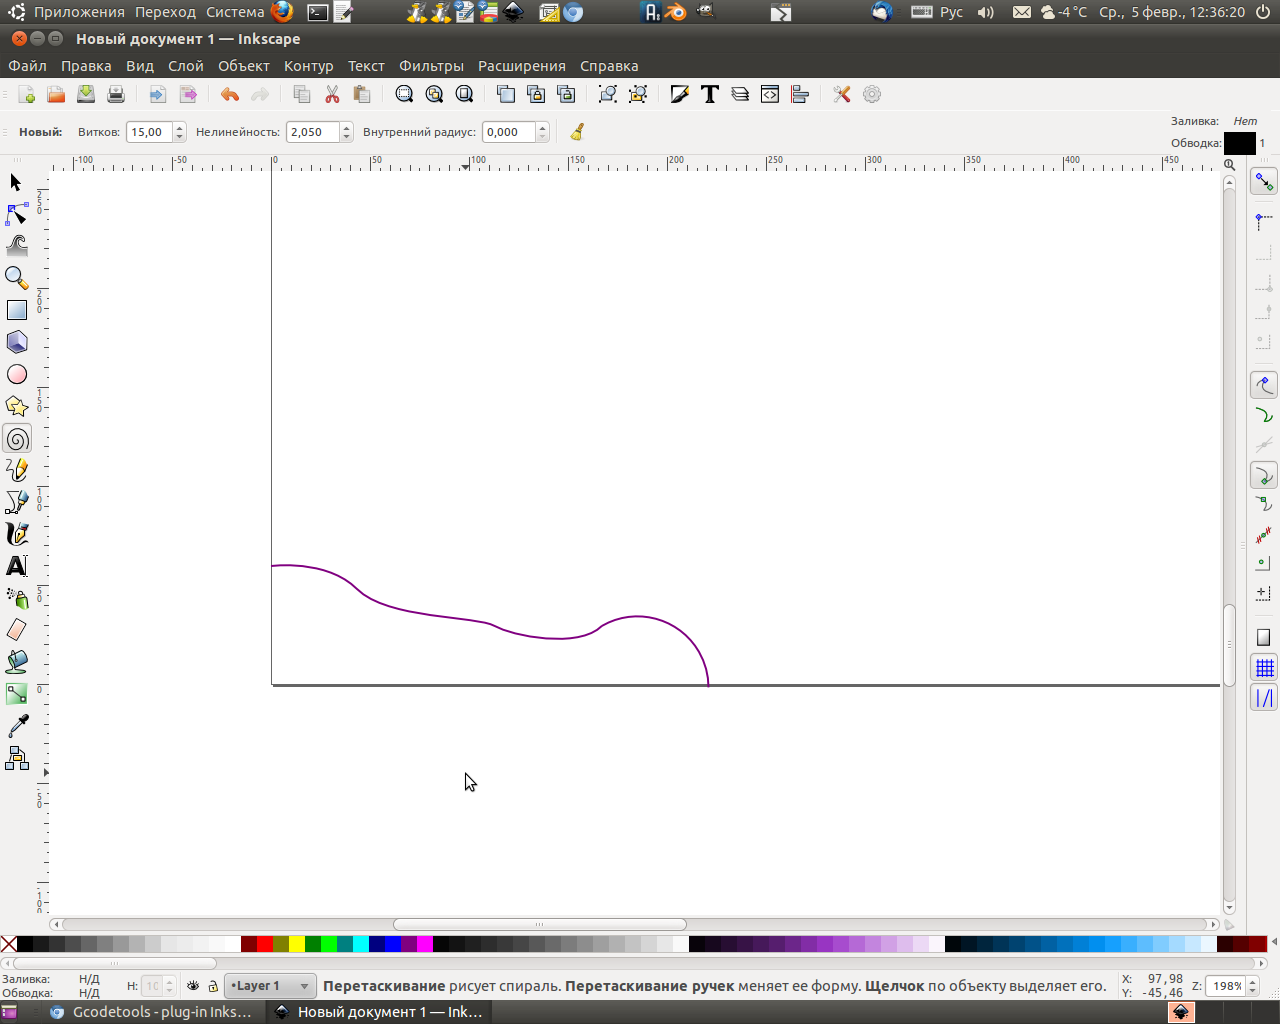Open the Приложения system menu
Viewport: 1280px width, 1024px height.
point(79,12)
